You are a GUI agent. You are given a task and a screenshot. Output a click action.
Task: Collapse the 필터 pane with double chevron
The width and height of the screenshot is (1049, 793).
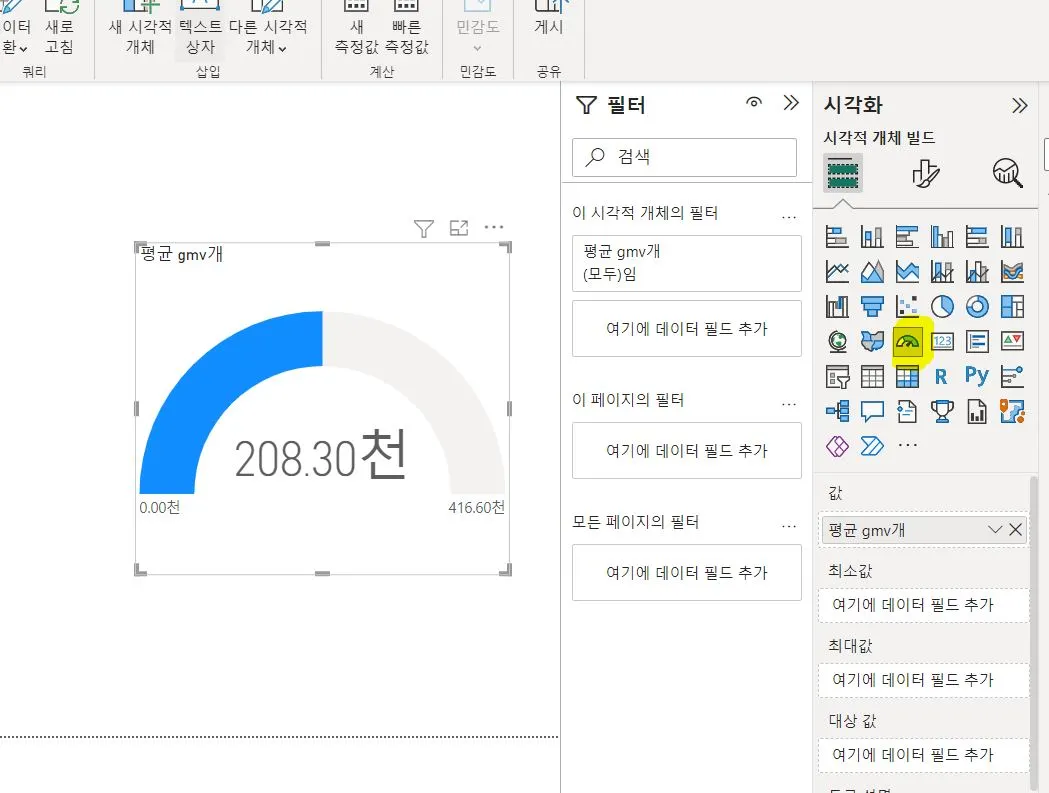pyautogui.click(x=791, y=103)
